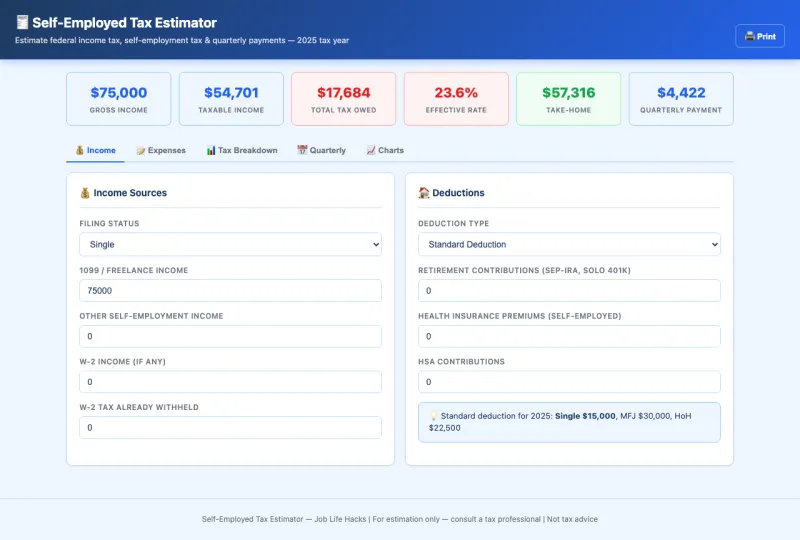This screenshot has width=800, height=540.
Task: Click the money bag icon beside Income Sources
Action: coord(85,193)
